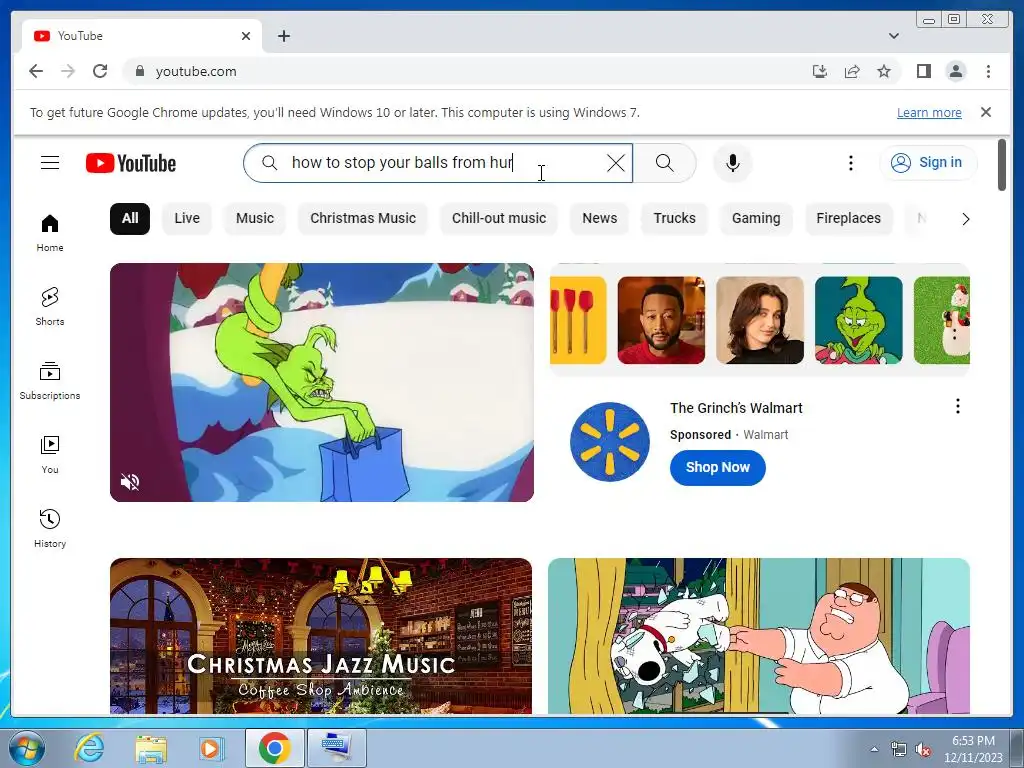Reload the YouTube page
The width and height of the screenshot is (1024, 768).
100,71
